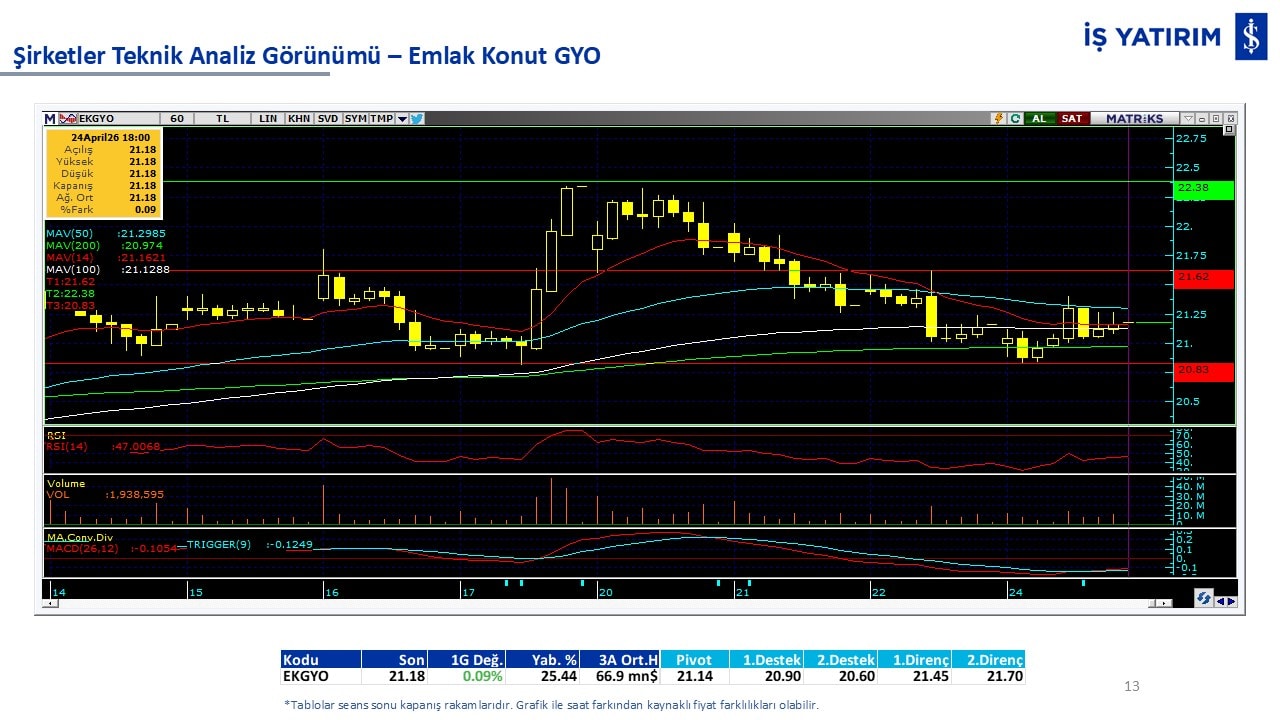The image size is (1280, 720).
Task: Click the Matriks M logo icon
Action: click(50, 118)
